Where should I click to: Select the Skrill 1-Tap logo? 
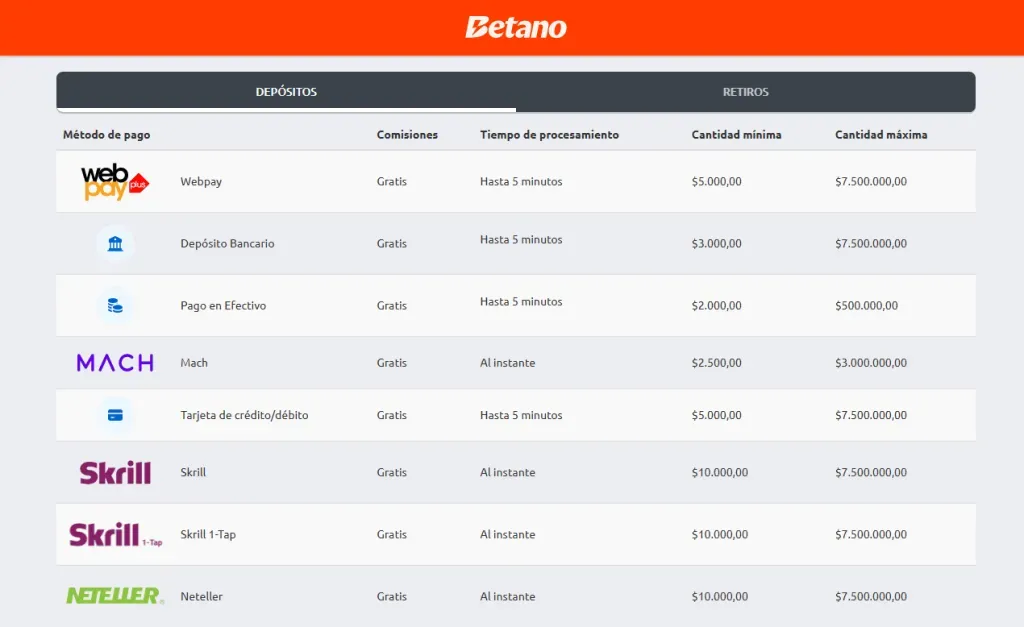(x=113, y=533)
